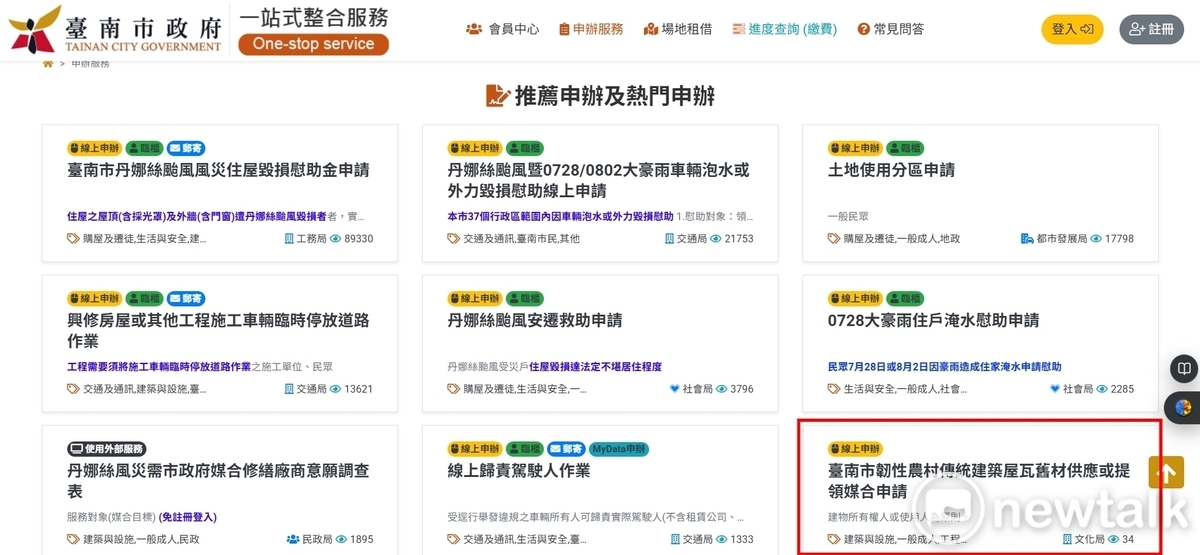Open 土地使用分區申請 card
Viewport: 1200px width, 555px height.
click(x=891, y=170)
